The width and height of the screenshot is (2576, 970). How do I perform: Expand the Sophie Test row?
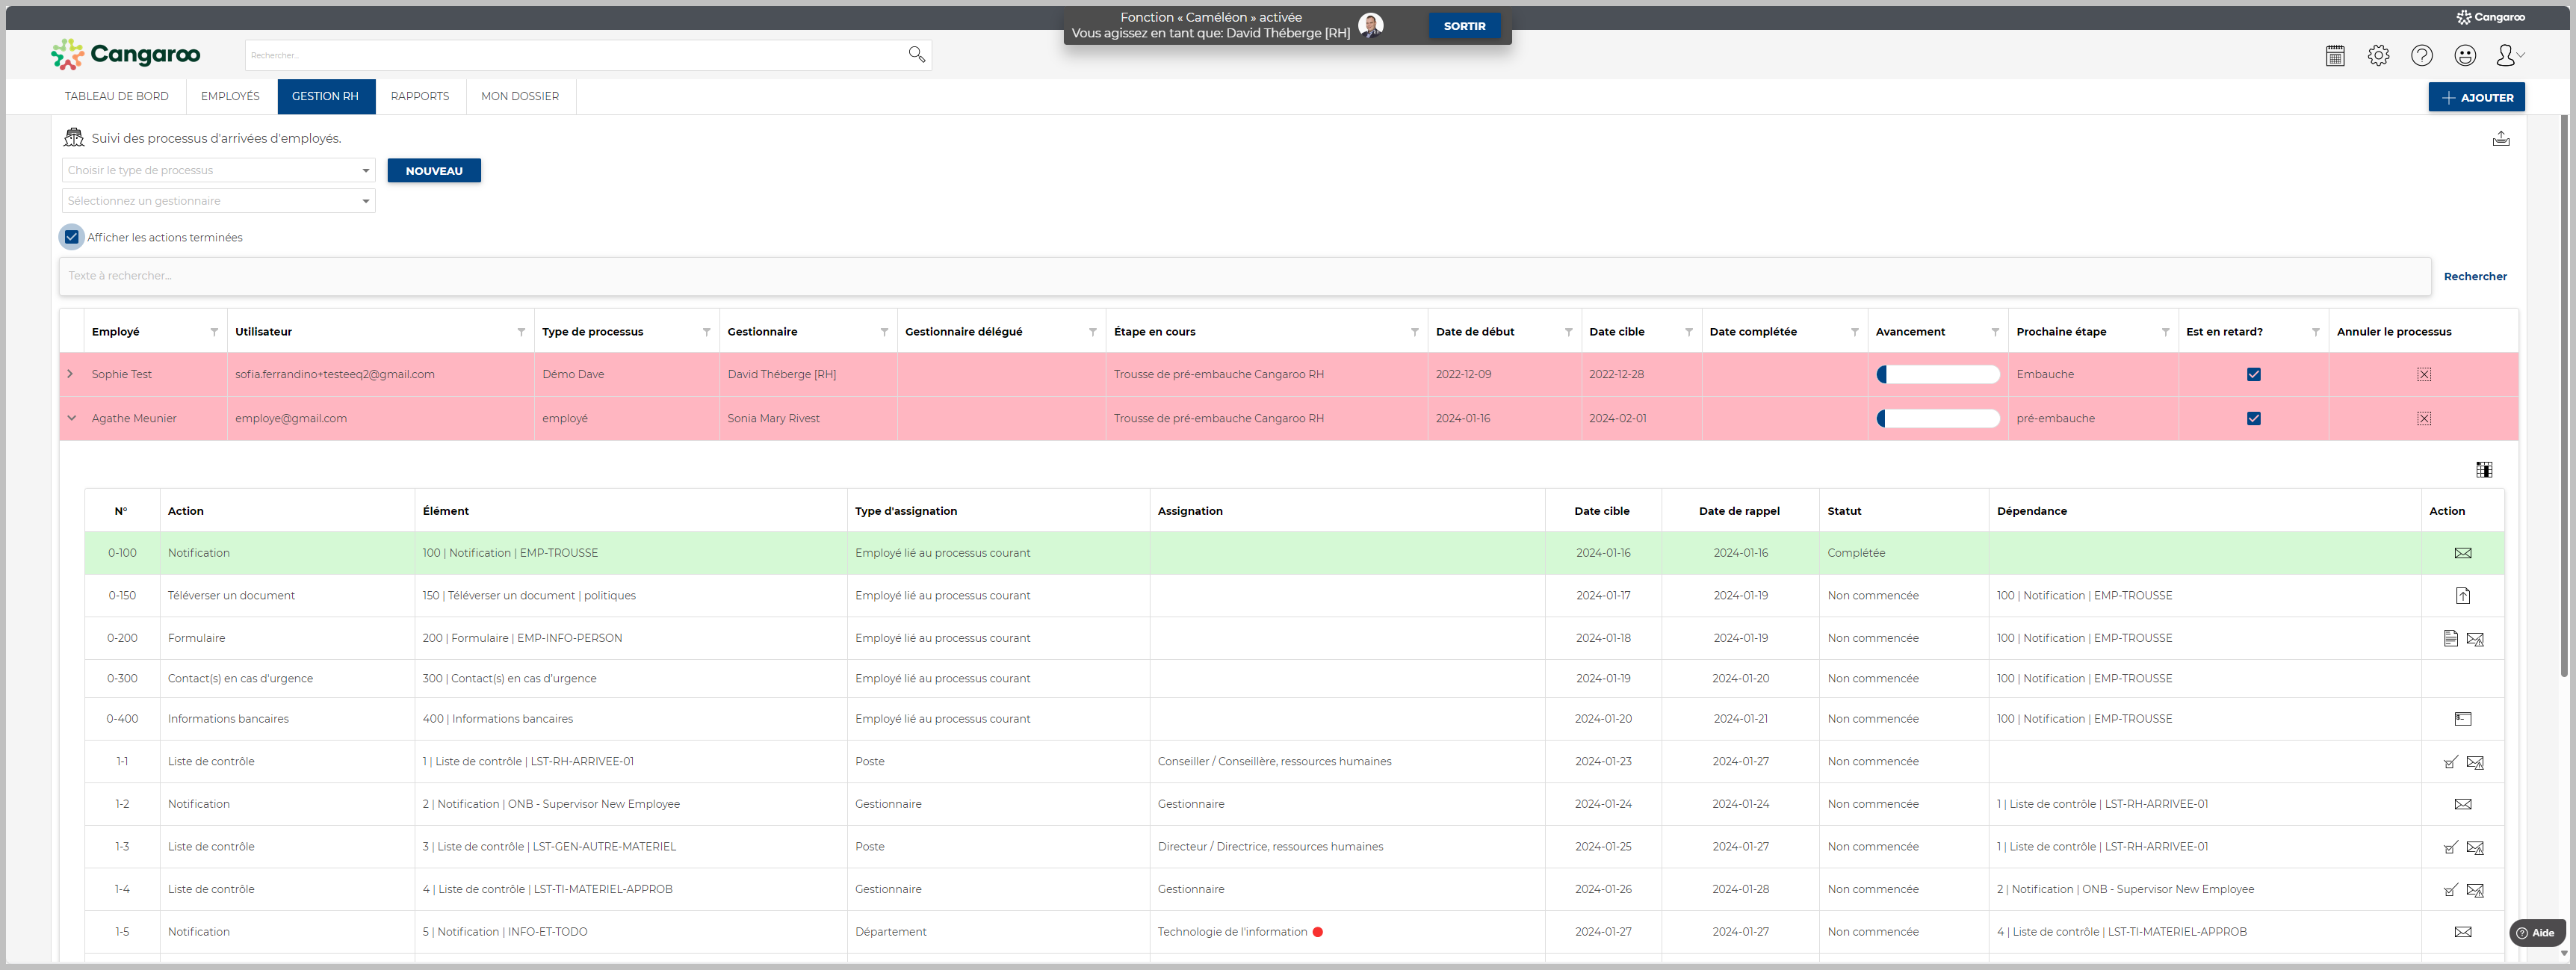click(x=70, y=374)
